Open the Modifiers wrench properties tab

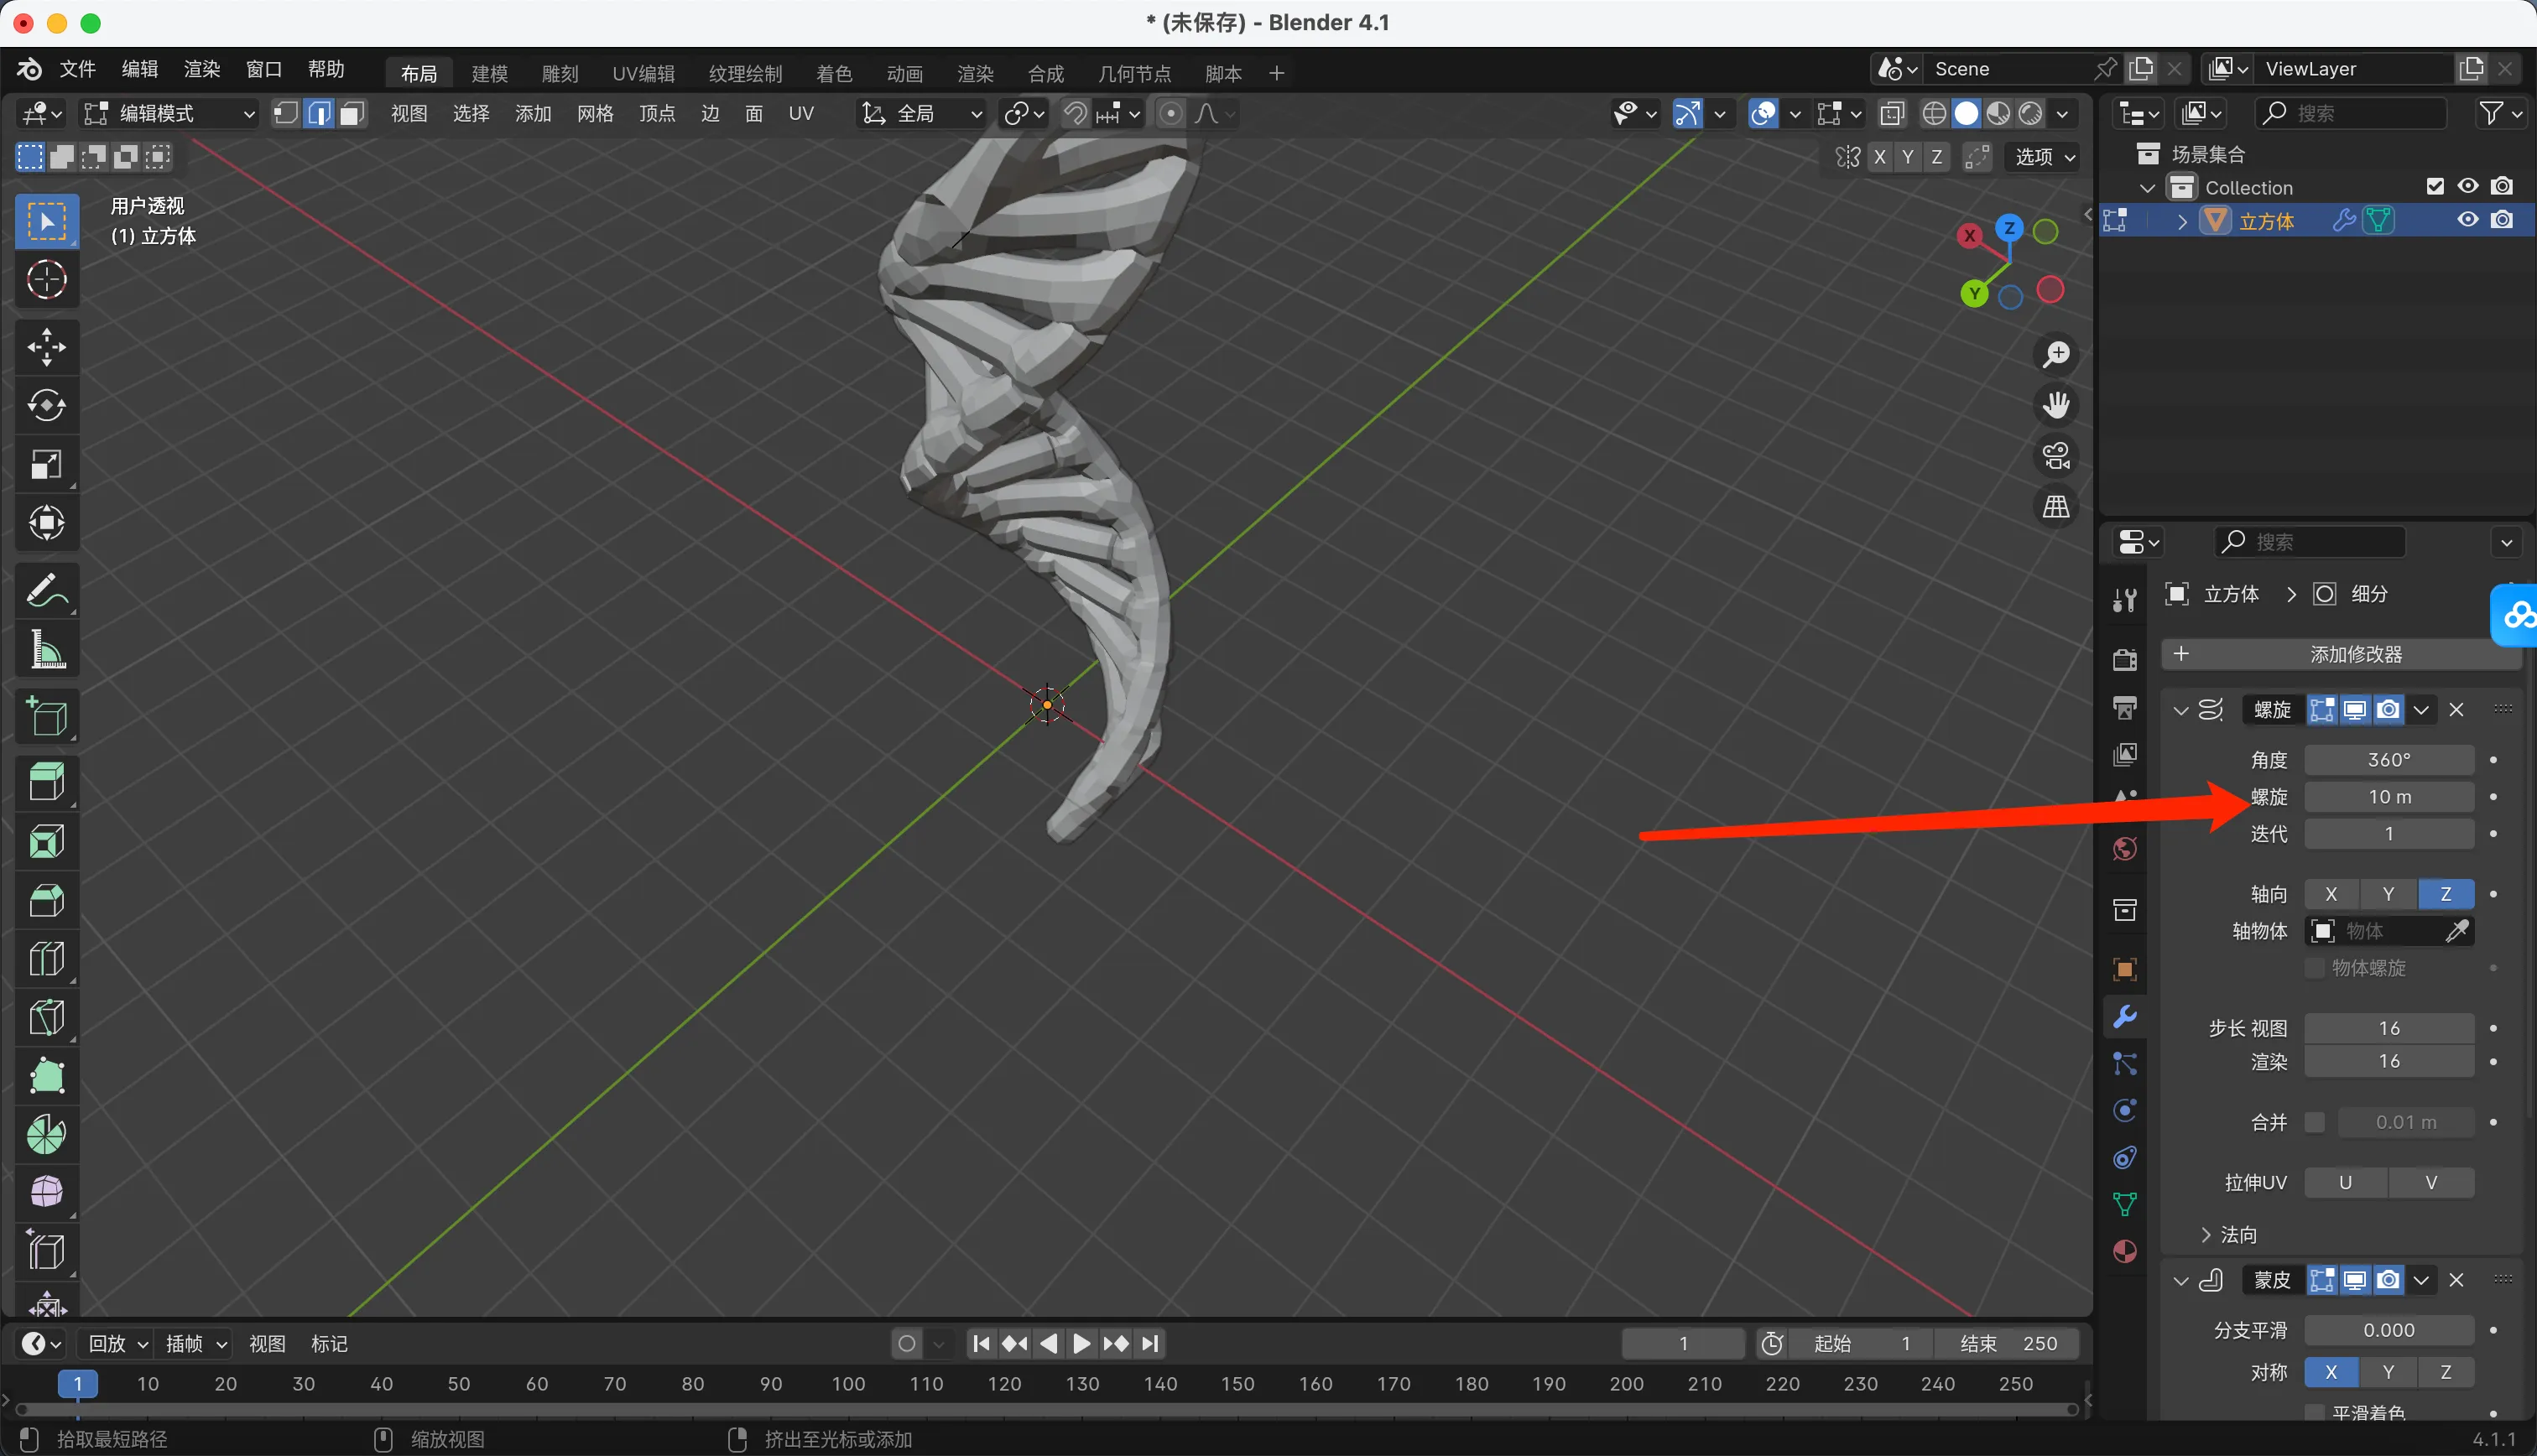tap(2125, 1016)
